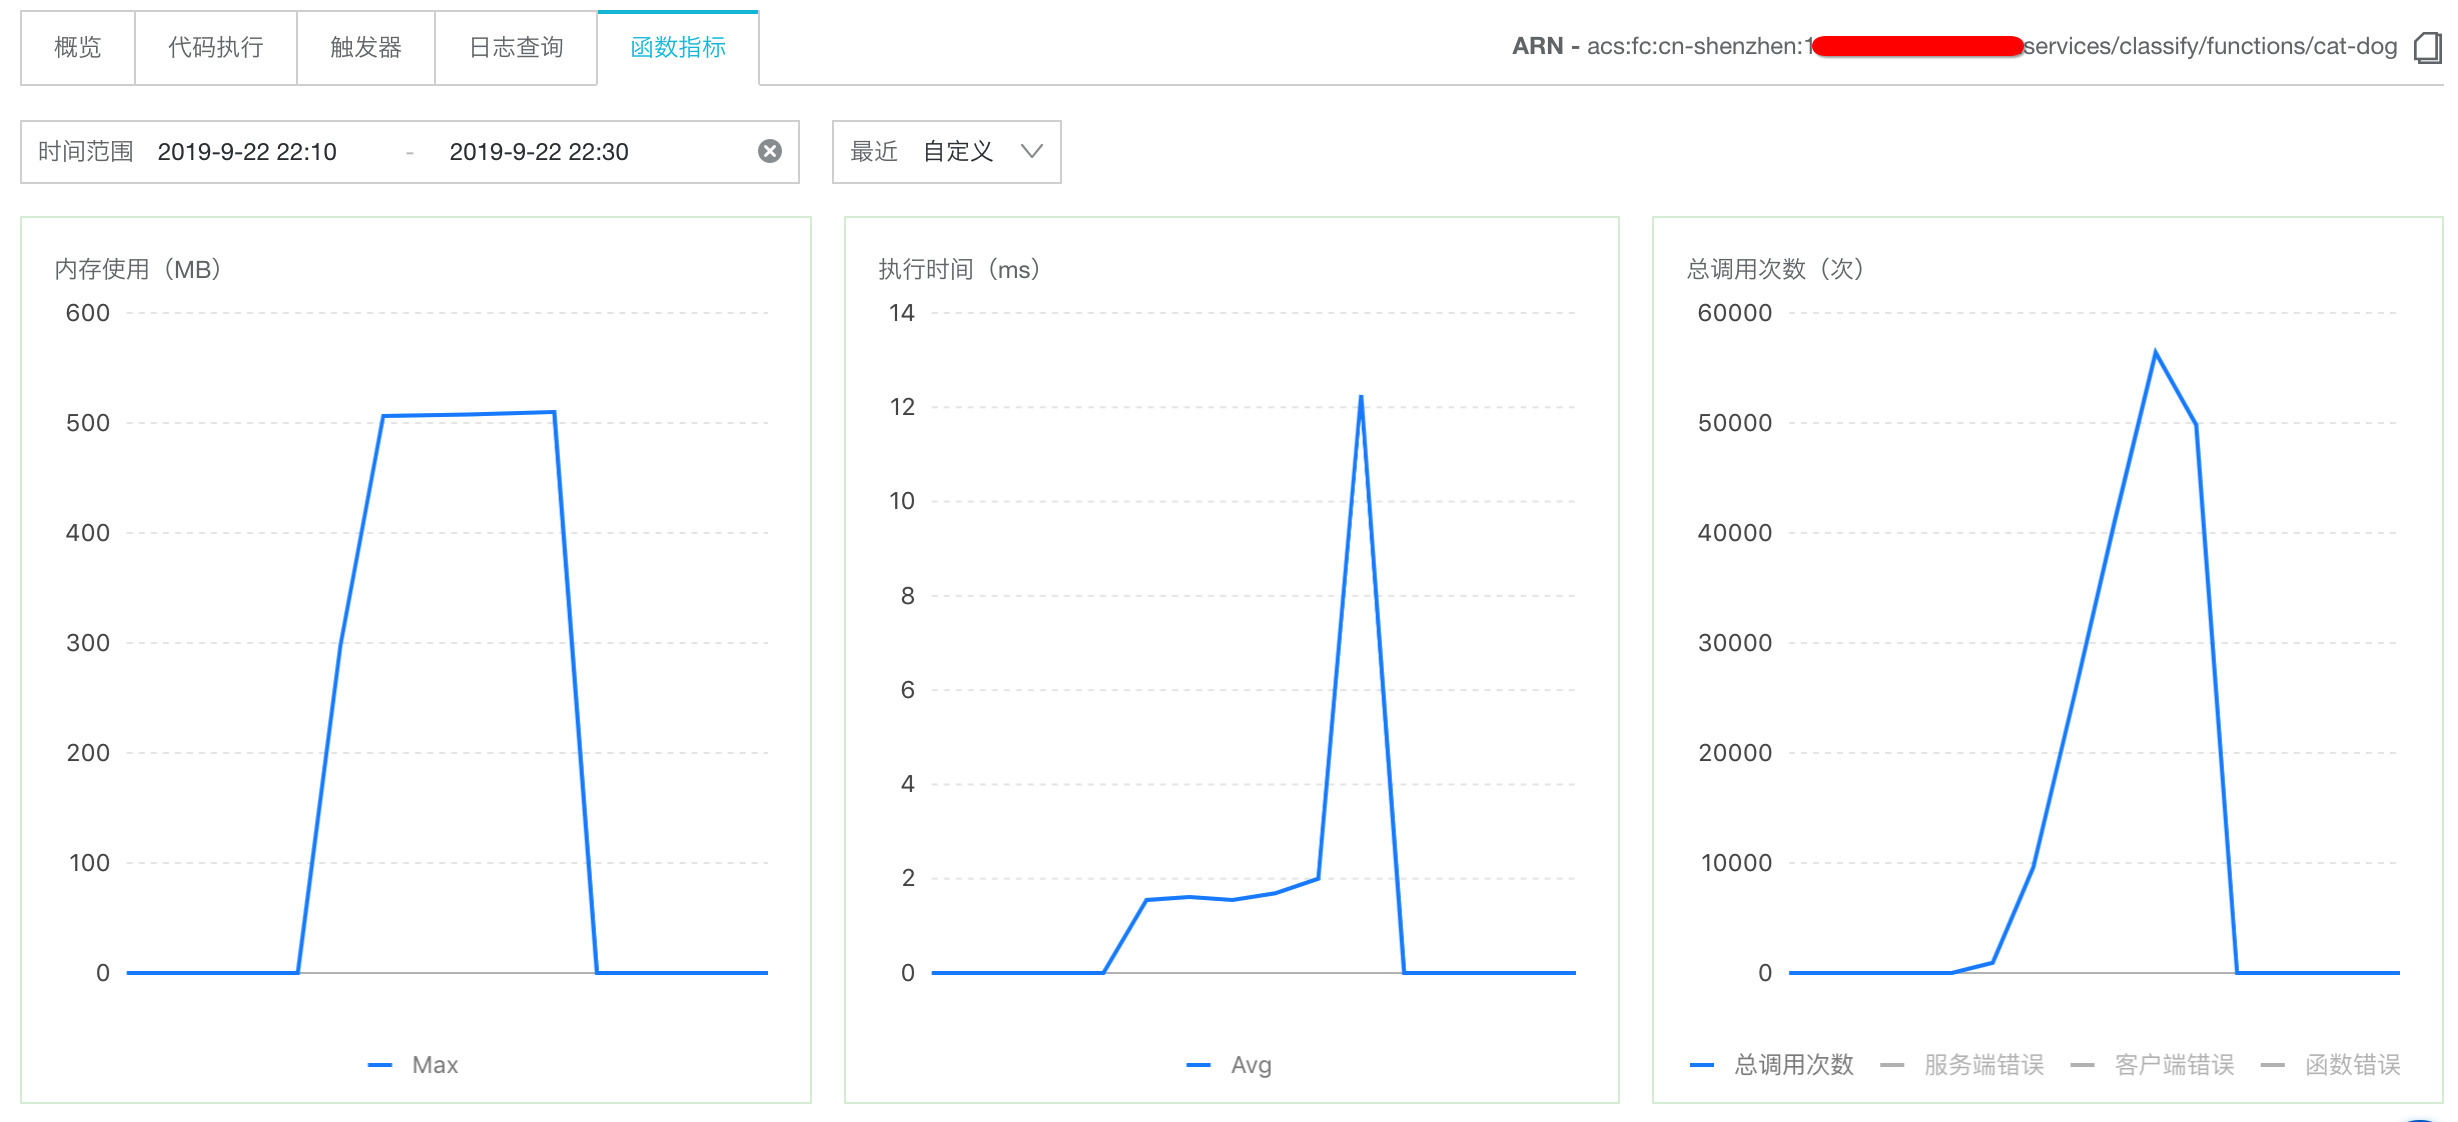
Task: Toggle the Avg legend in execution time chart
Action: point(1250,1065)
